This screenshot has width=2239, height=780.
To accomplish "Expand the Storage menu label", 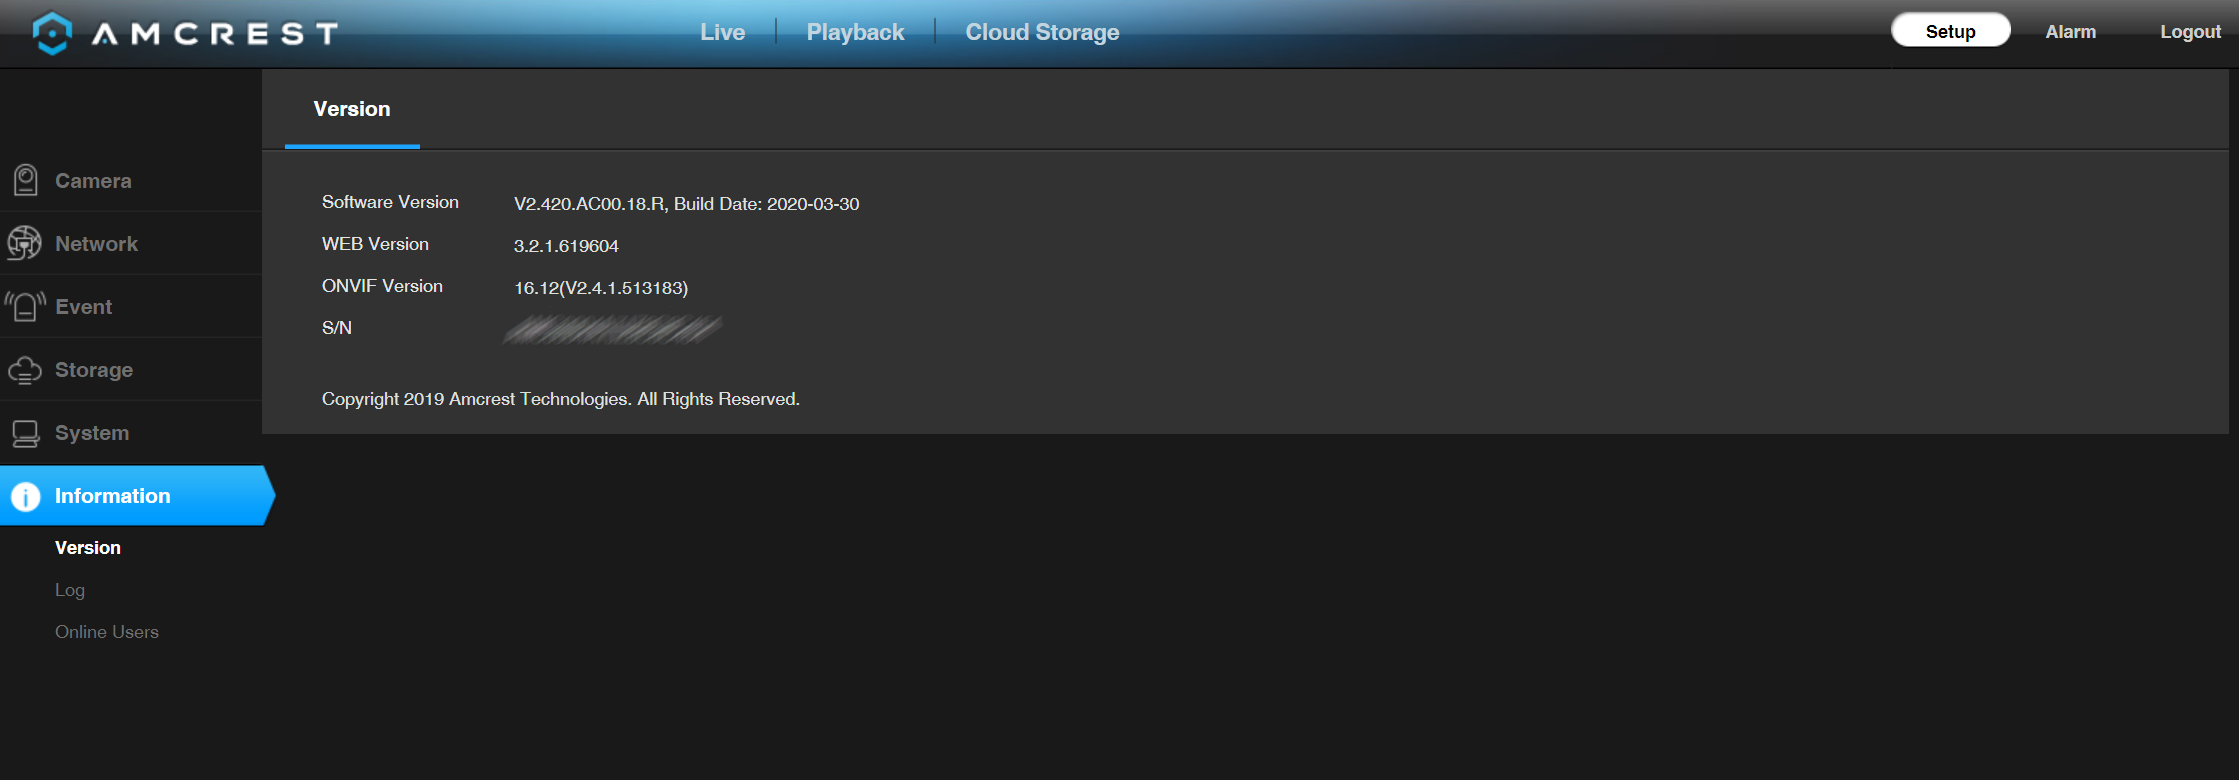I will [94, 370].
